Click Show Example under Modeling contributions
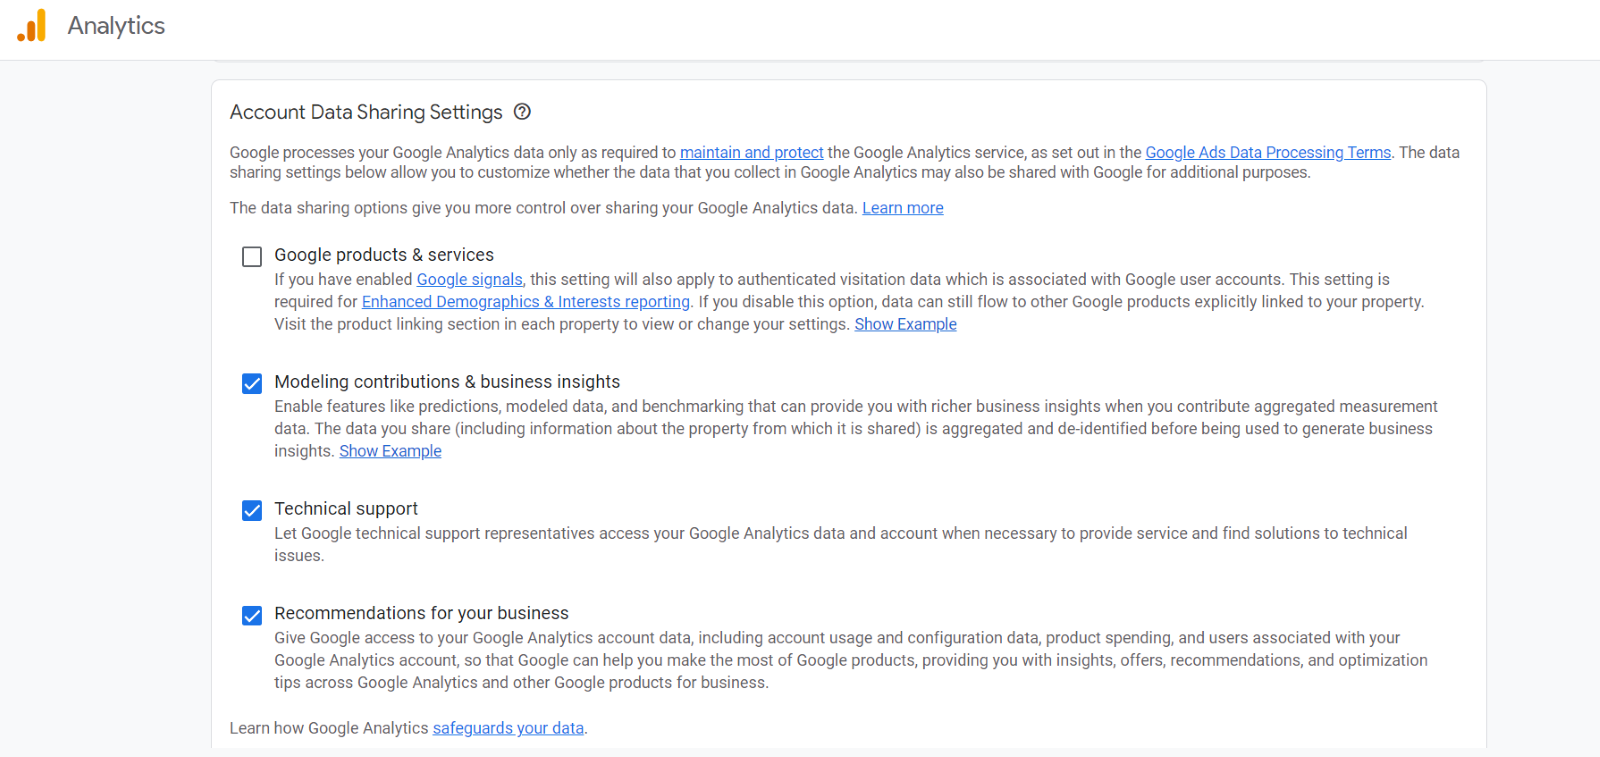This screenshot has width=1600, height=757. (x=390, y=451)
